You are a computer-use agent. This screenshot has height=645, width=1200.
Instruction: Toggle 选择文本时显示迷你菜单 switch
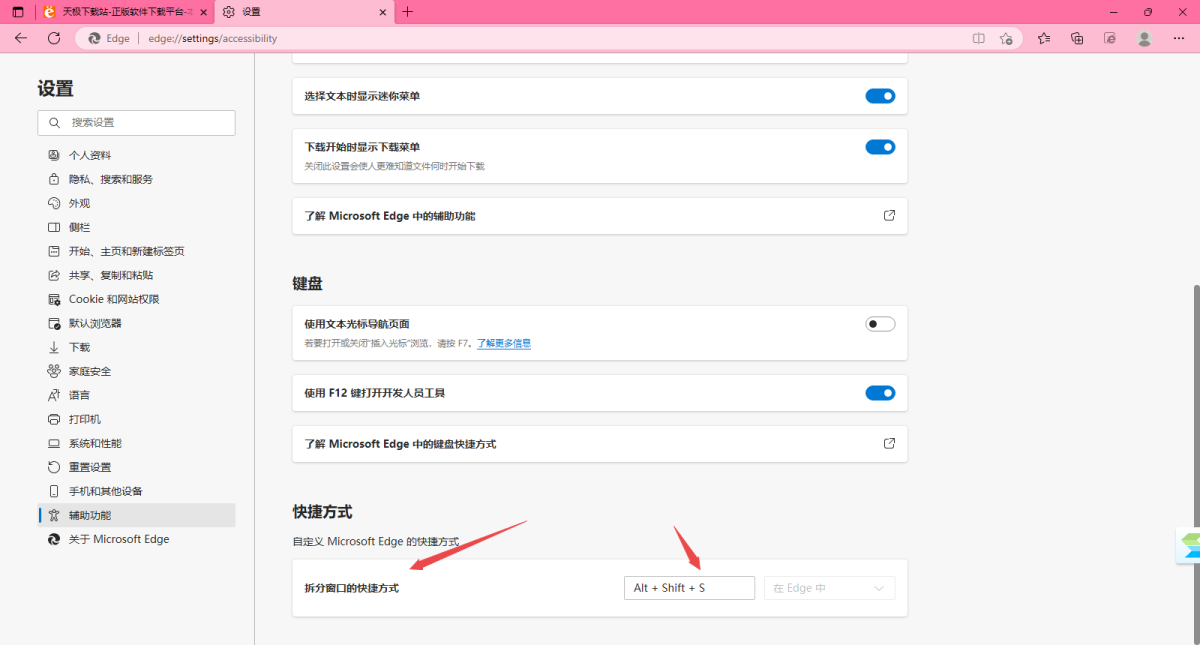880,95
